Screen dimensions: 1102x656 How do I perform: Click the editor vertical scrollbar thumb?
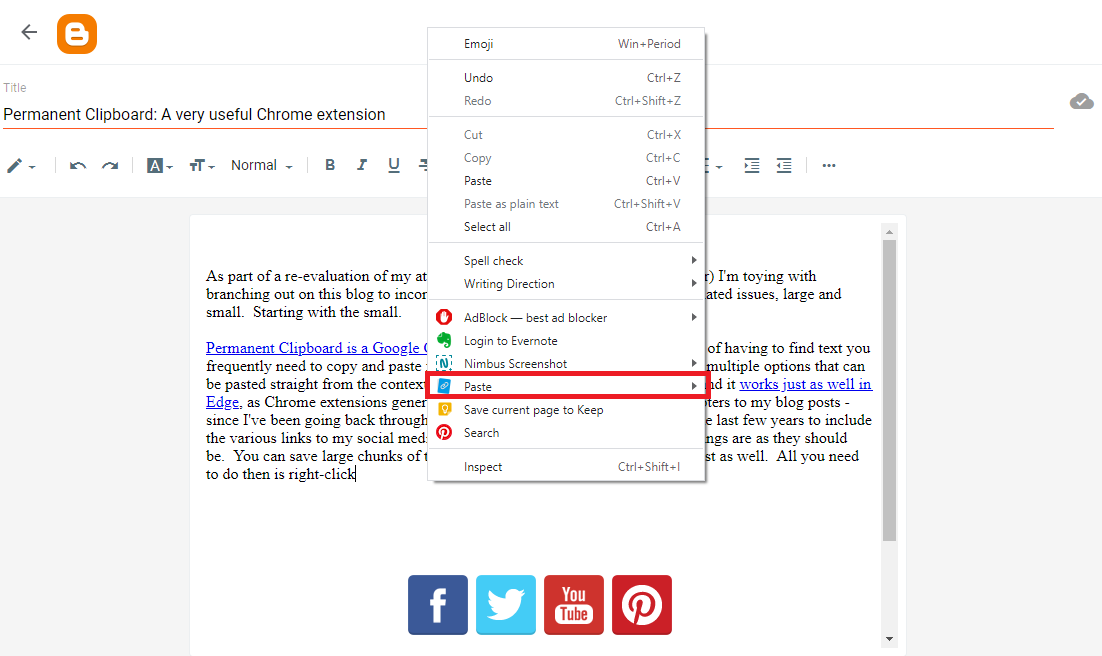coord(889,390)
